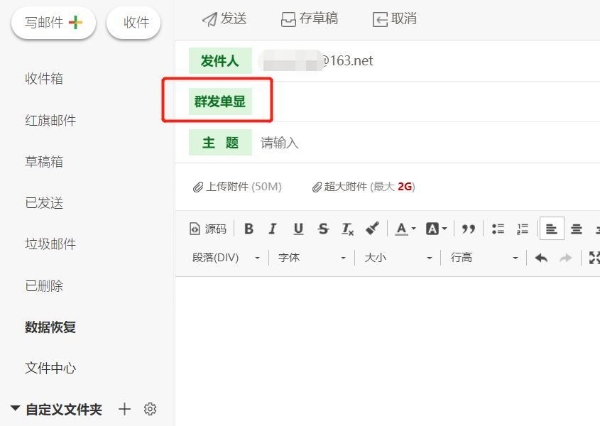Open the 垃圾邮件 spam folder
The height and width of the screenshot is (426, 600).
tap(51, 244)
